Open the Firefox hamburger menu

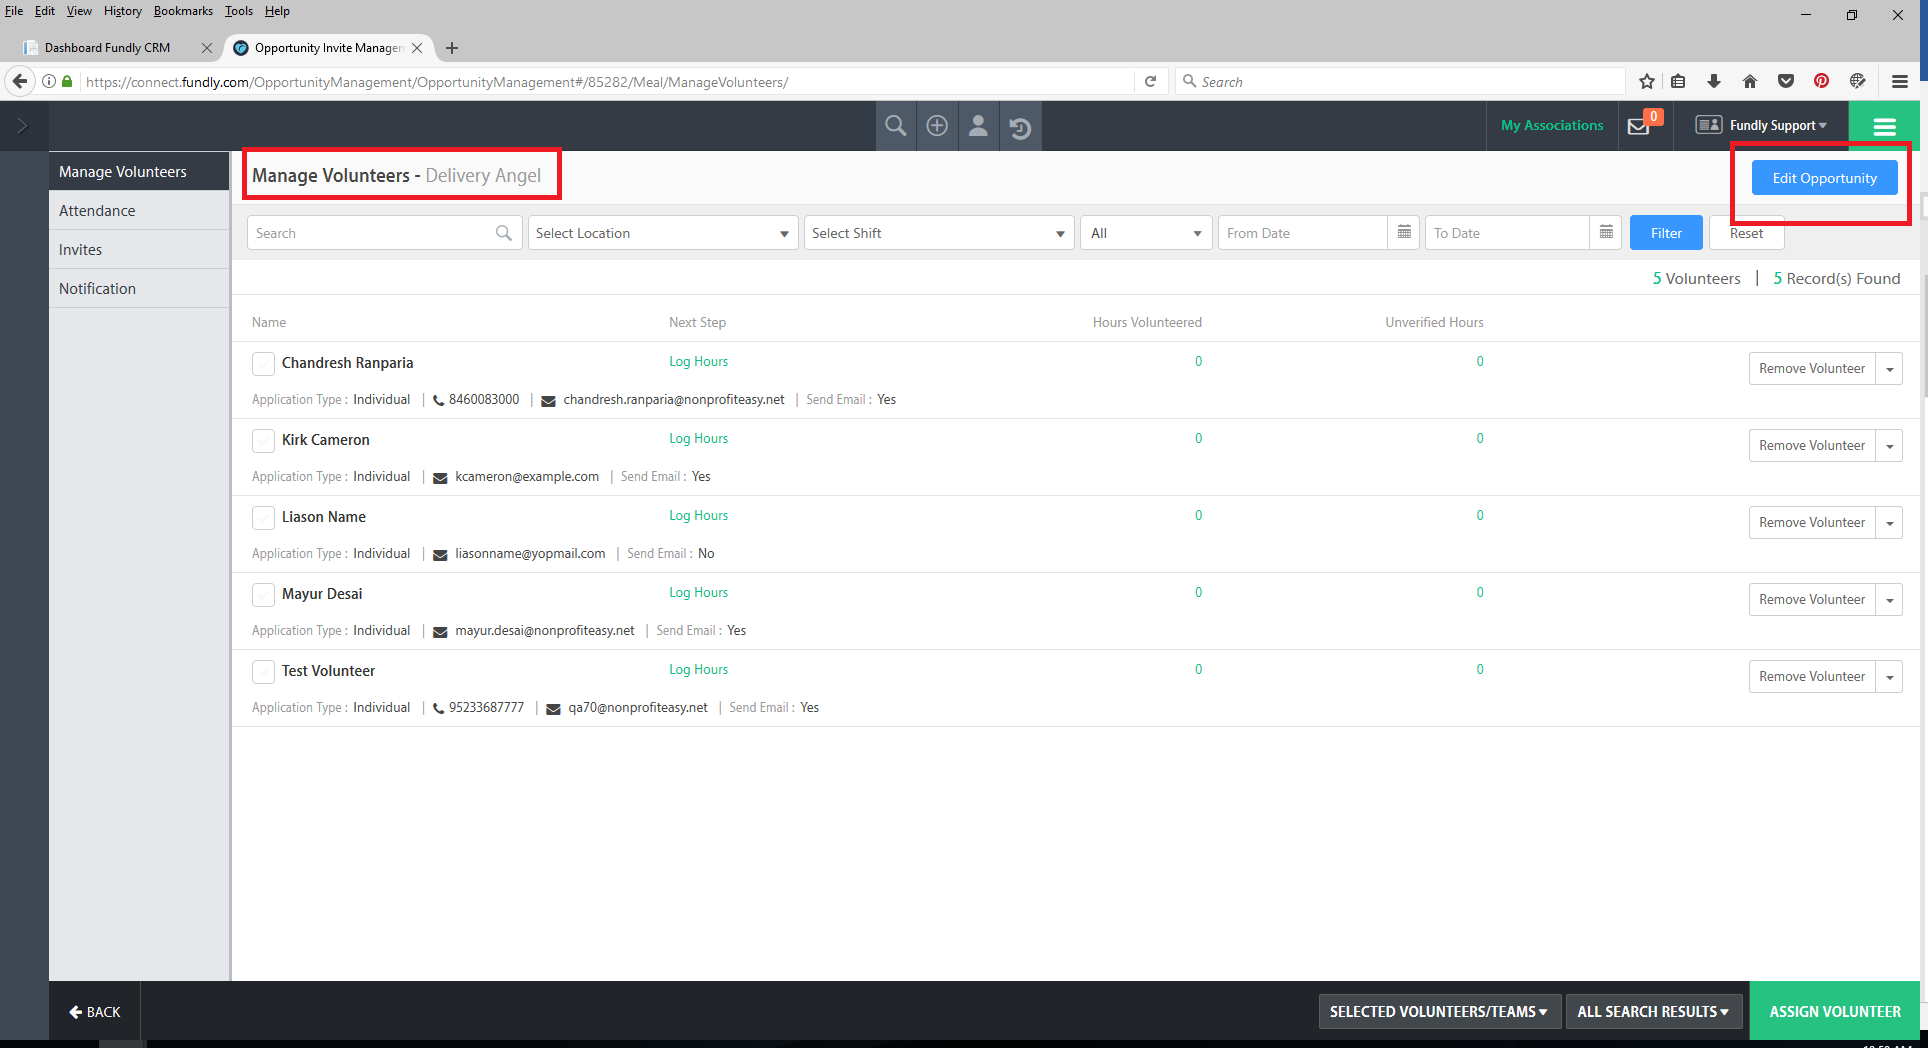(x=1900, y=82)
